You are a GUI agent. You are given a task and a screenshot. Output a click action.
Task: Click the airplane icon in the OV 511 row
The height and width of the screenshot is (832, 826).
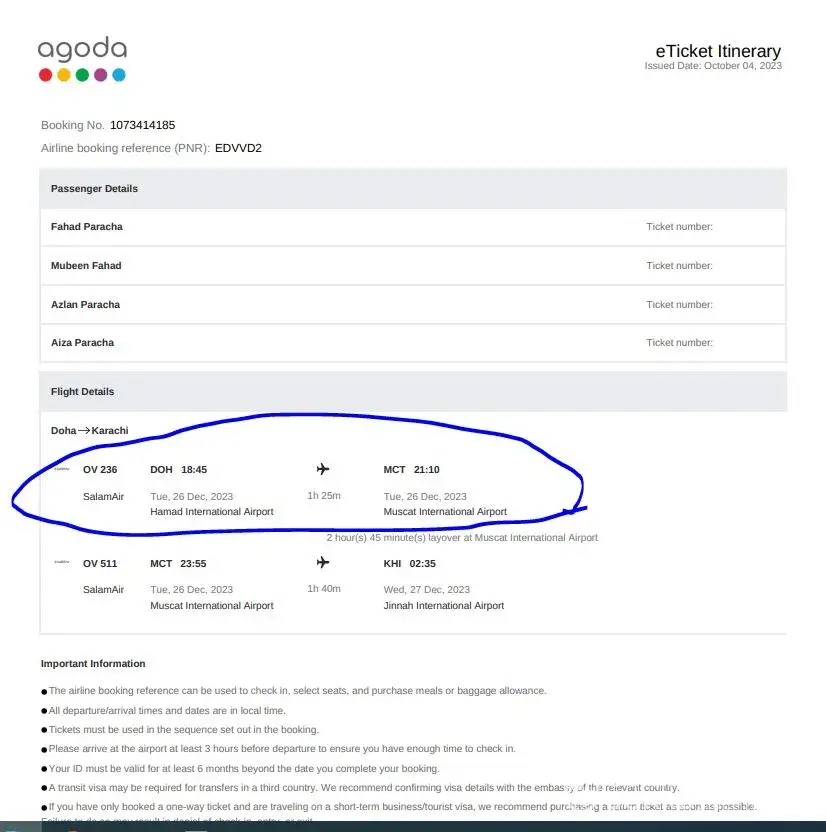coord(323,562)
